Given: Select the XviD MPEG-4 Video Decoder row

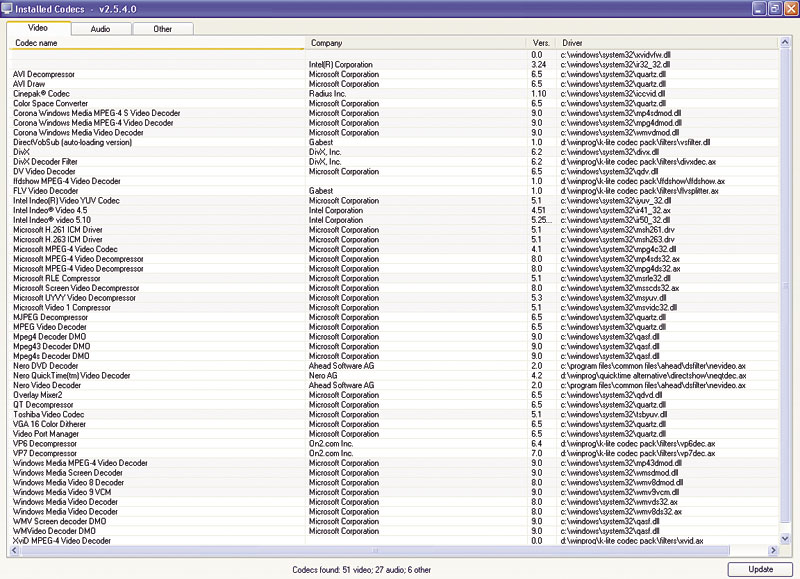Looking at the screenshot, I should 394,540.
